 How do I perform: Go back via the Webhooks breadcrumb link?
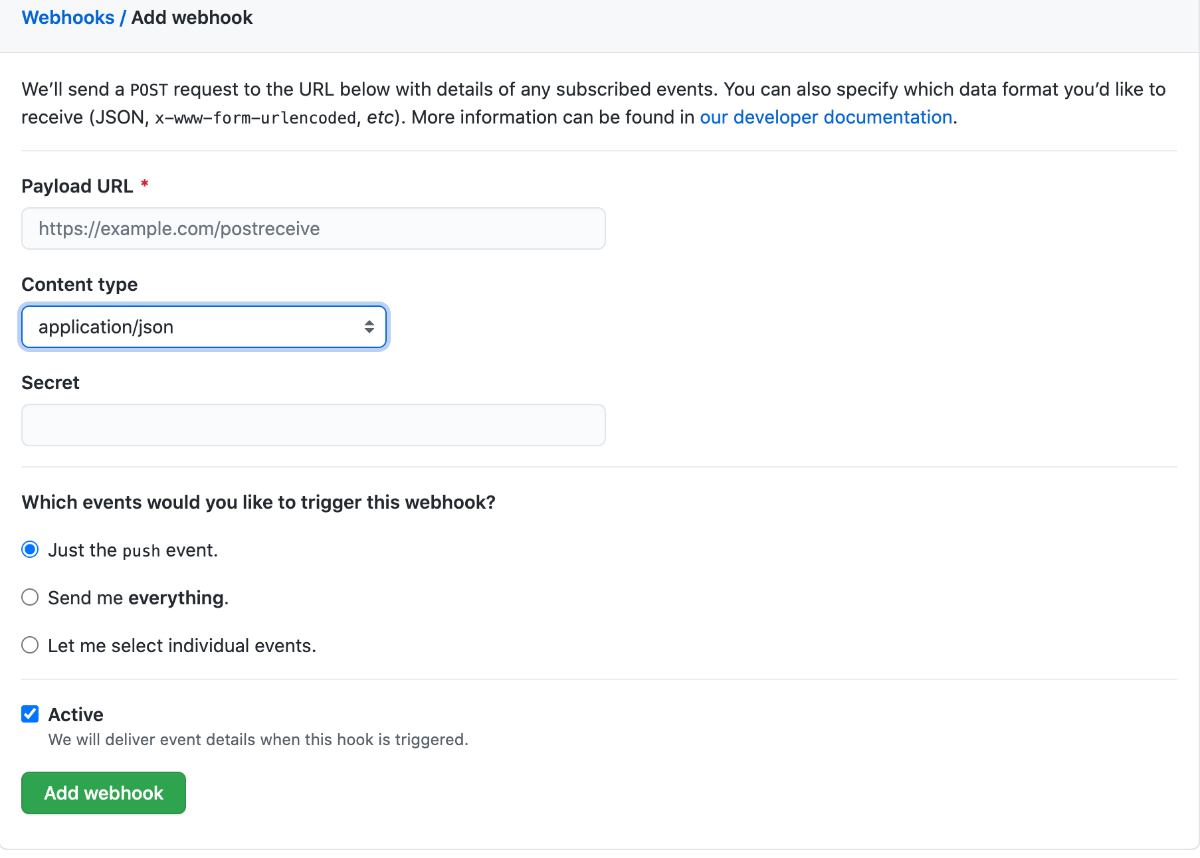click(68, 17)
